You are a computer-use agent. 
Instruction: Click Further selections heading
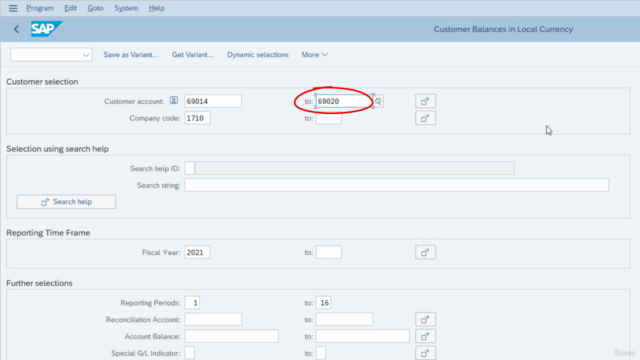point(39,283)
